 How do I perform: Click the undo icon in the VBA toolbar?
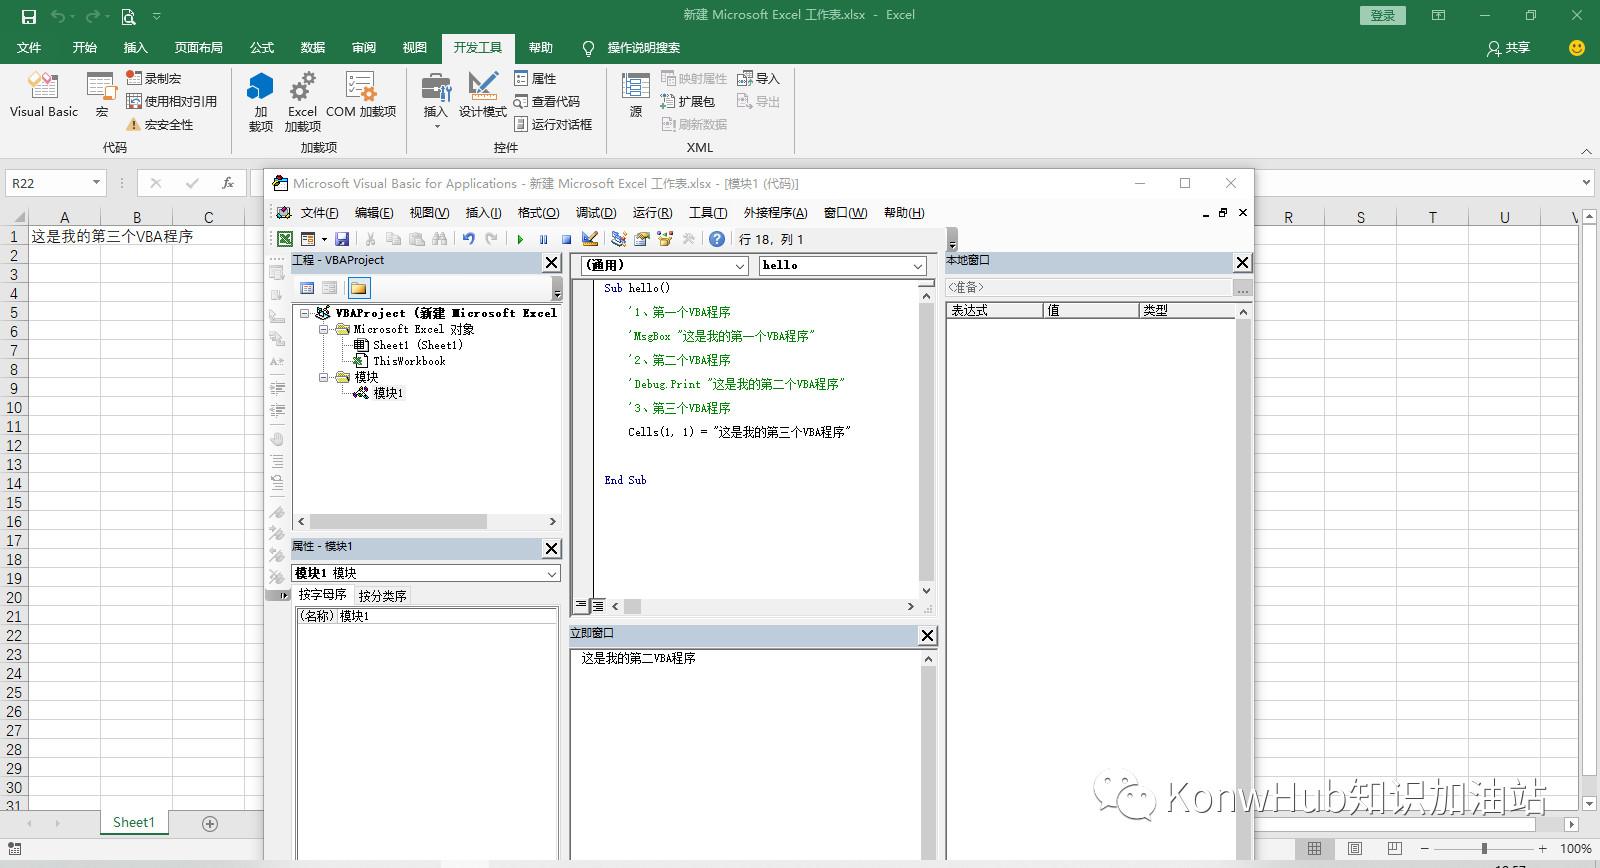pyautogui.click(x=468, y=239)
